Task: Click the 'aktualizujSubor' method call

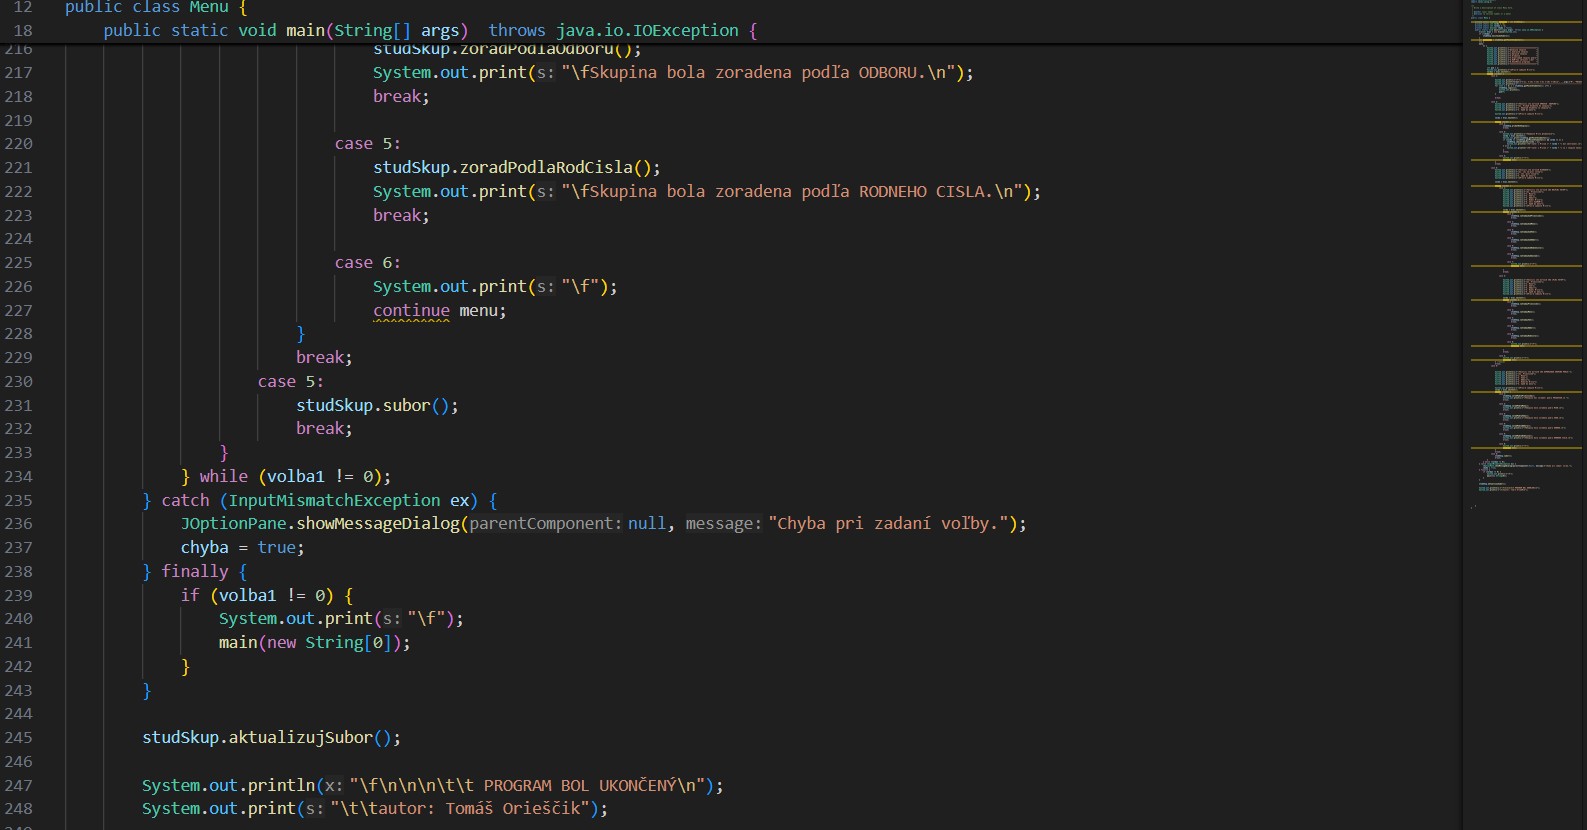Action: (300, 738)
